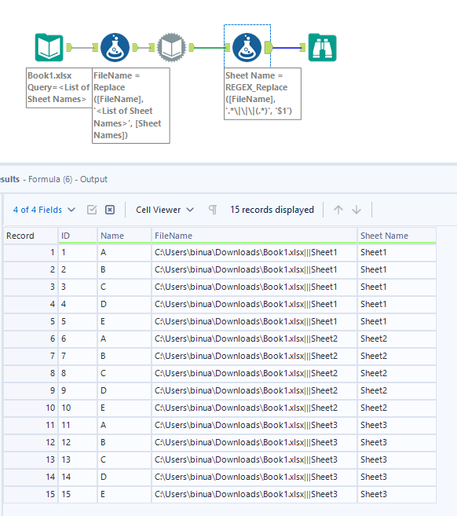Click the Name column header
The image size is (457, 516).
[124, 236]
